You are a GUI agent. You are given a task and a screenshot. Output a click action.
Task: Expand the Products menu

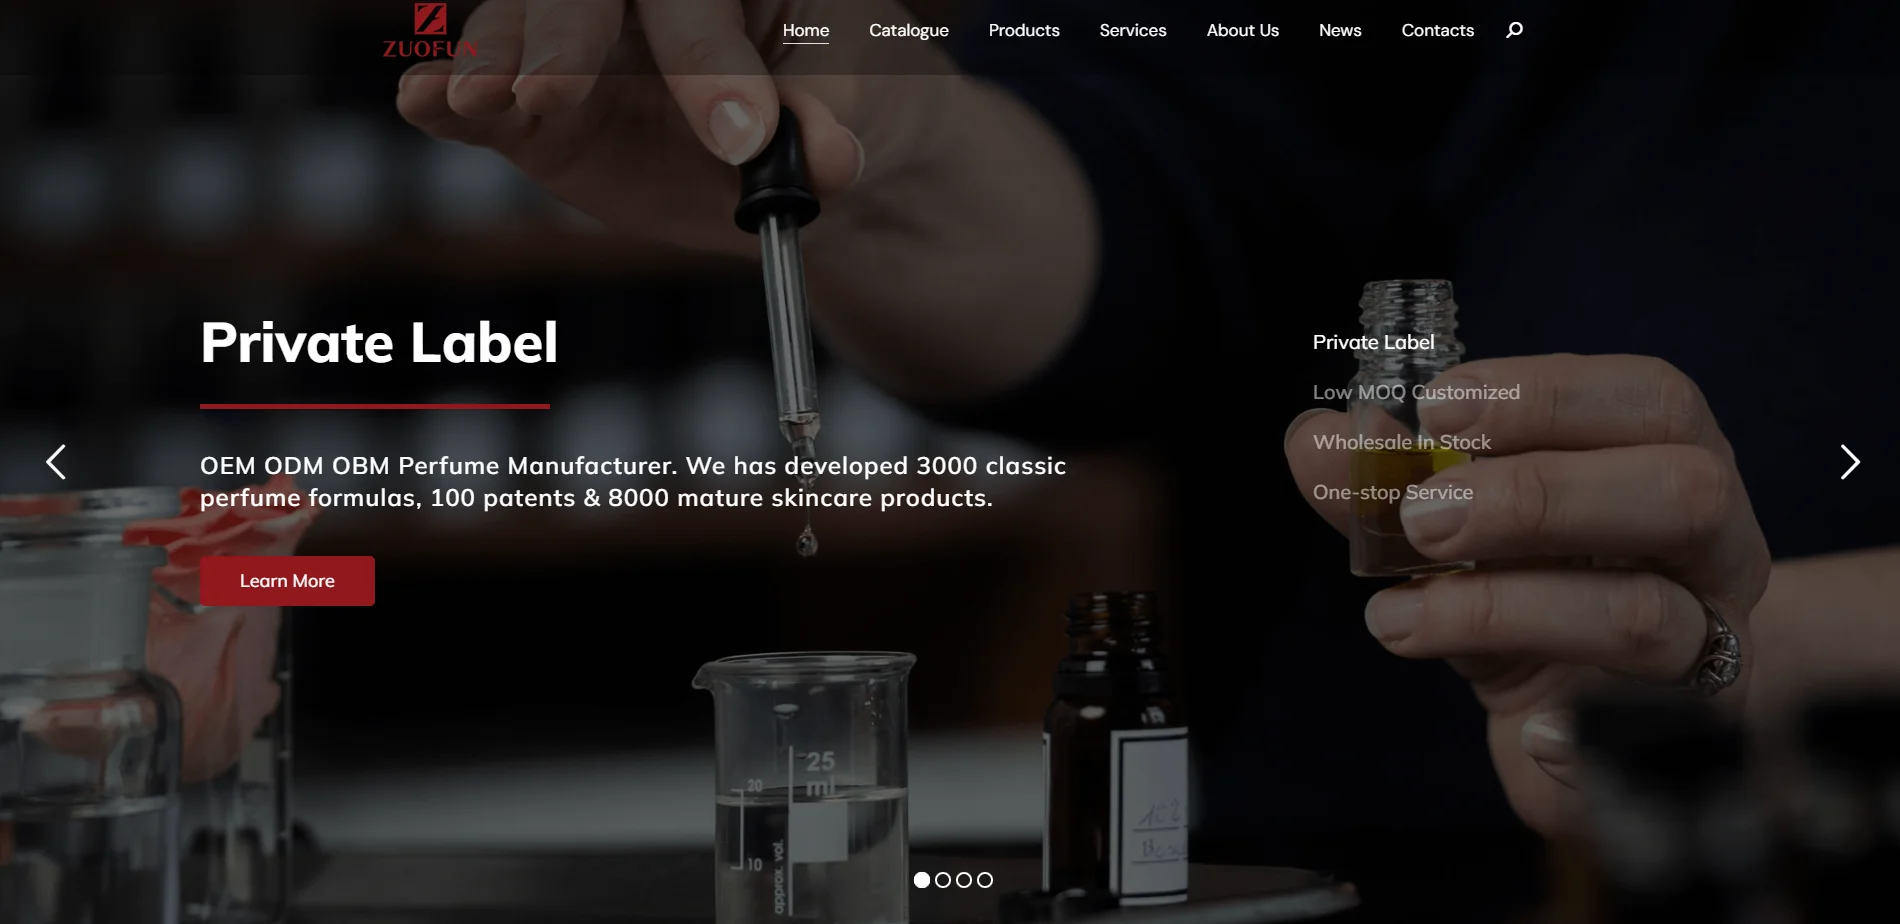[x=1024, y=30]
